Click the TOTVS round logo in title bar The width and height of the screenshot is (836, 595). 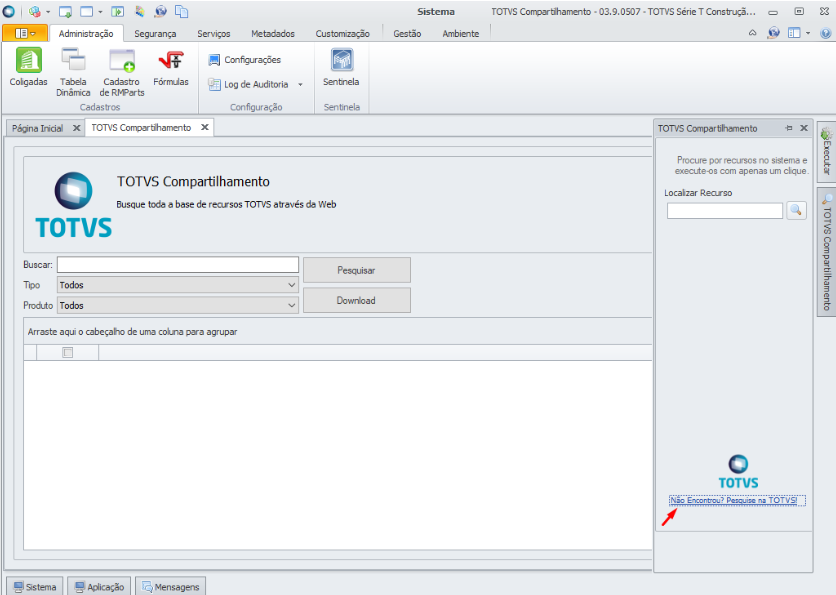(9, 11)
